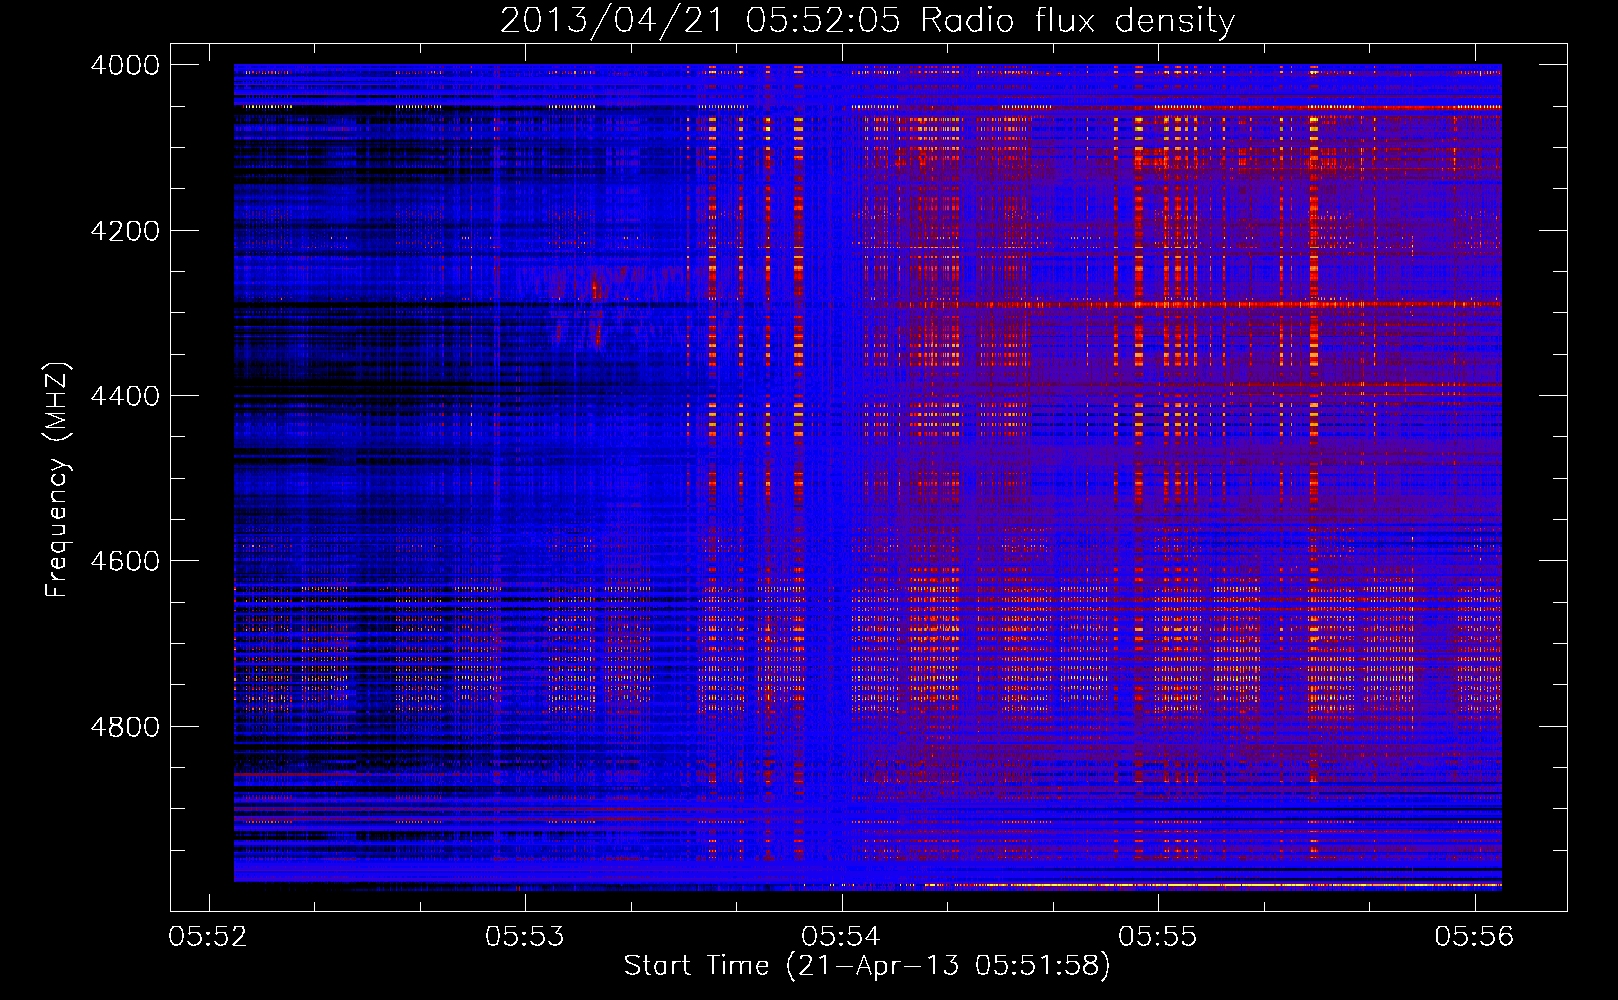
Task: Click the 4400 frequency tick label
Action: pos(125,396)
